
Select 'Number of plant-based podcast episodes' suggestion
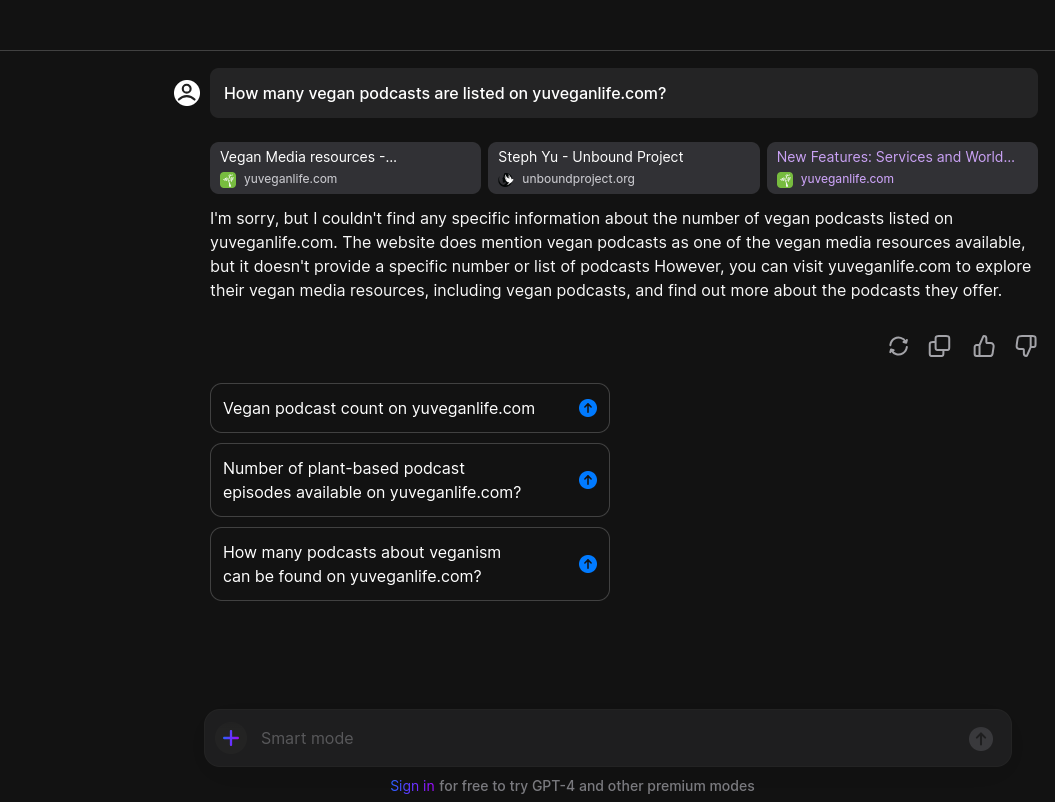[x=410, y=480]
